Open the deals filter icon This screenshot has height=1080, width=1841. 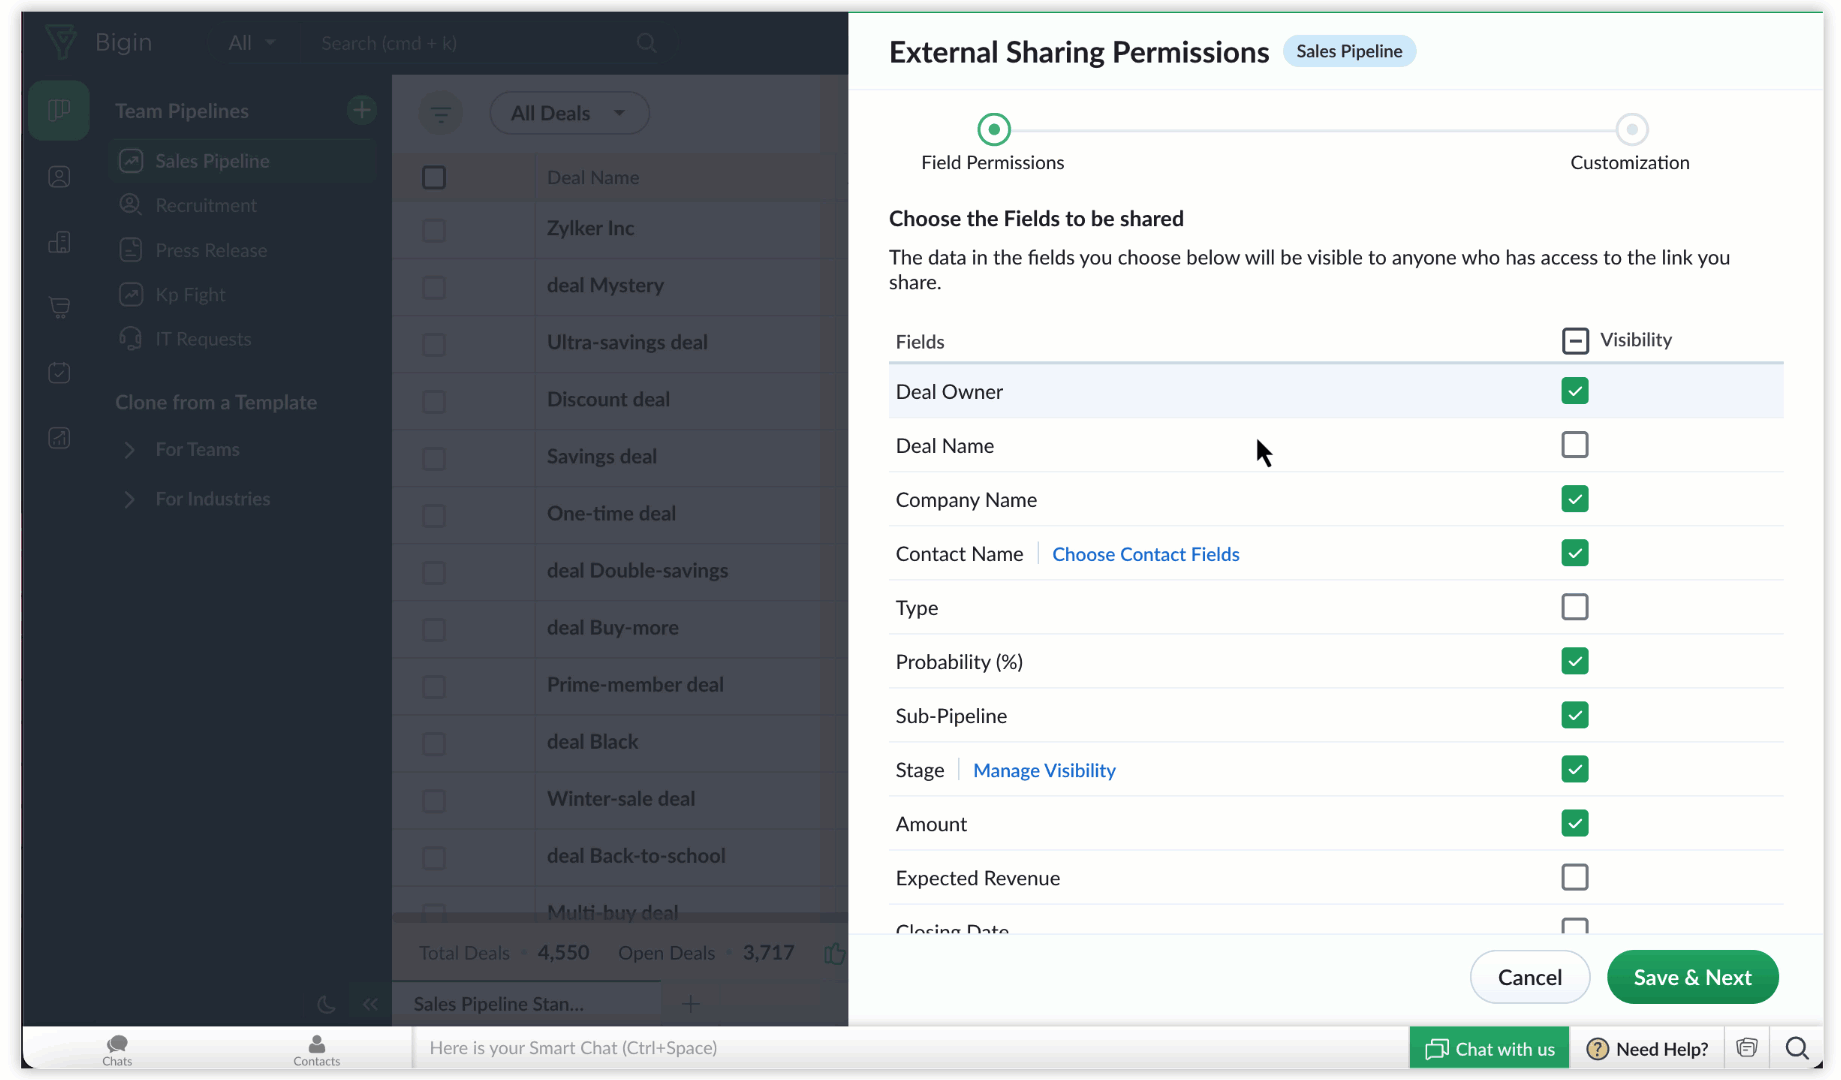point(440,113)
